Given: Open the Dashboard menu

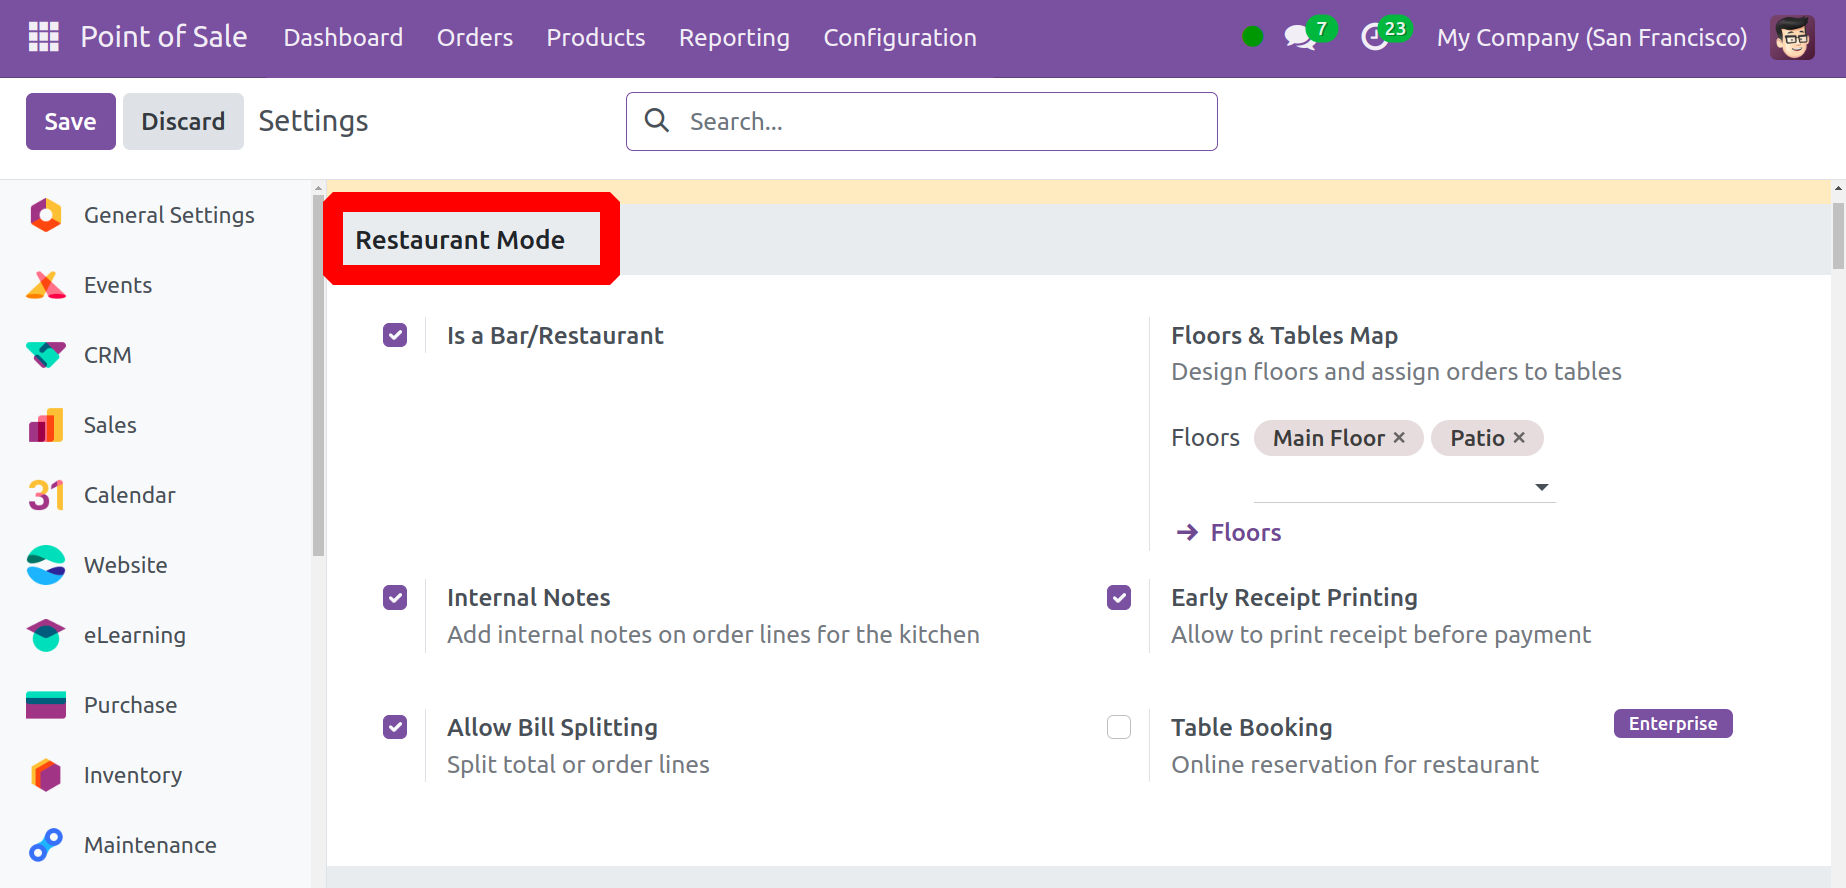Looking at the screenshot, I should tap(343, 38).
